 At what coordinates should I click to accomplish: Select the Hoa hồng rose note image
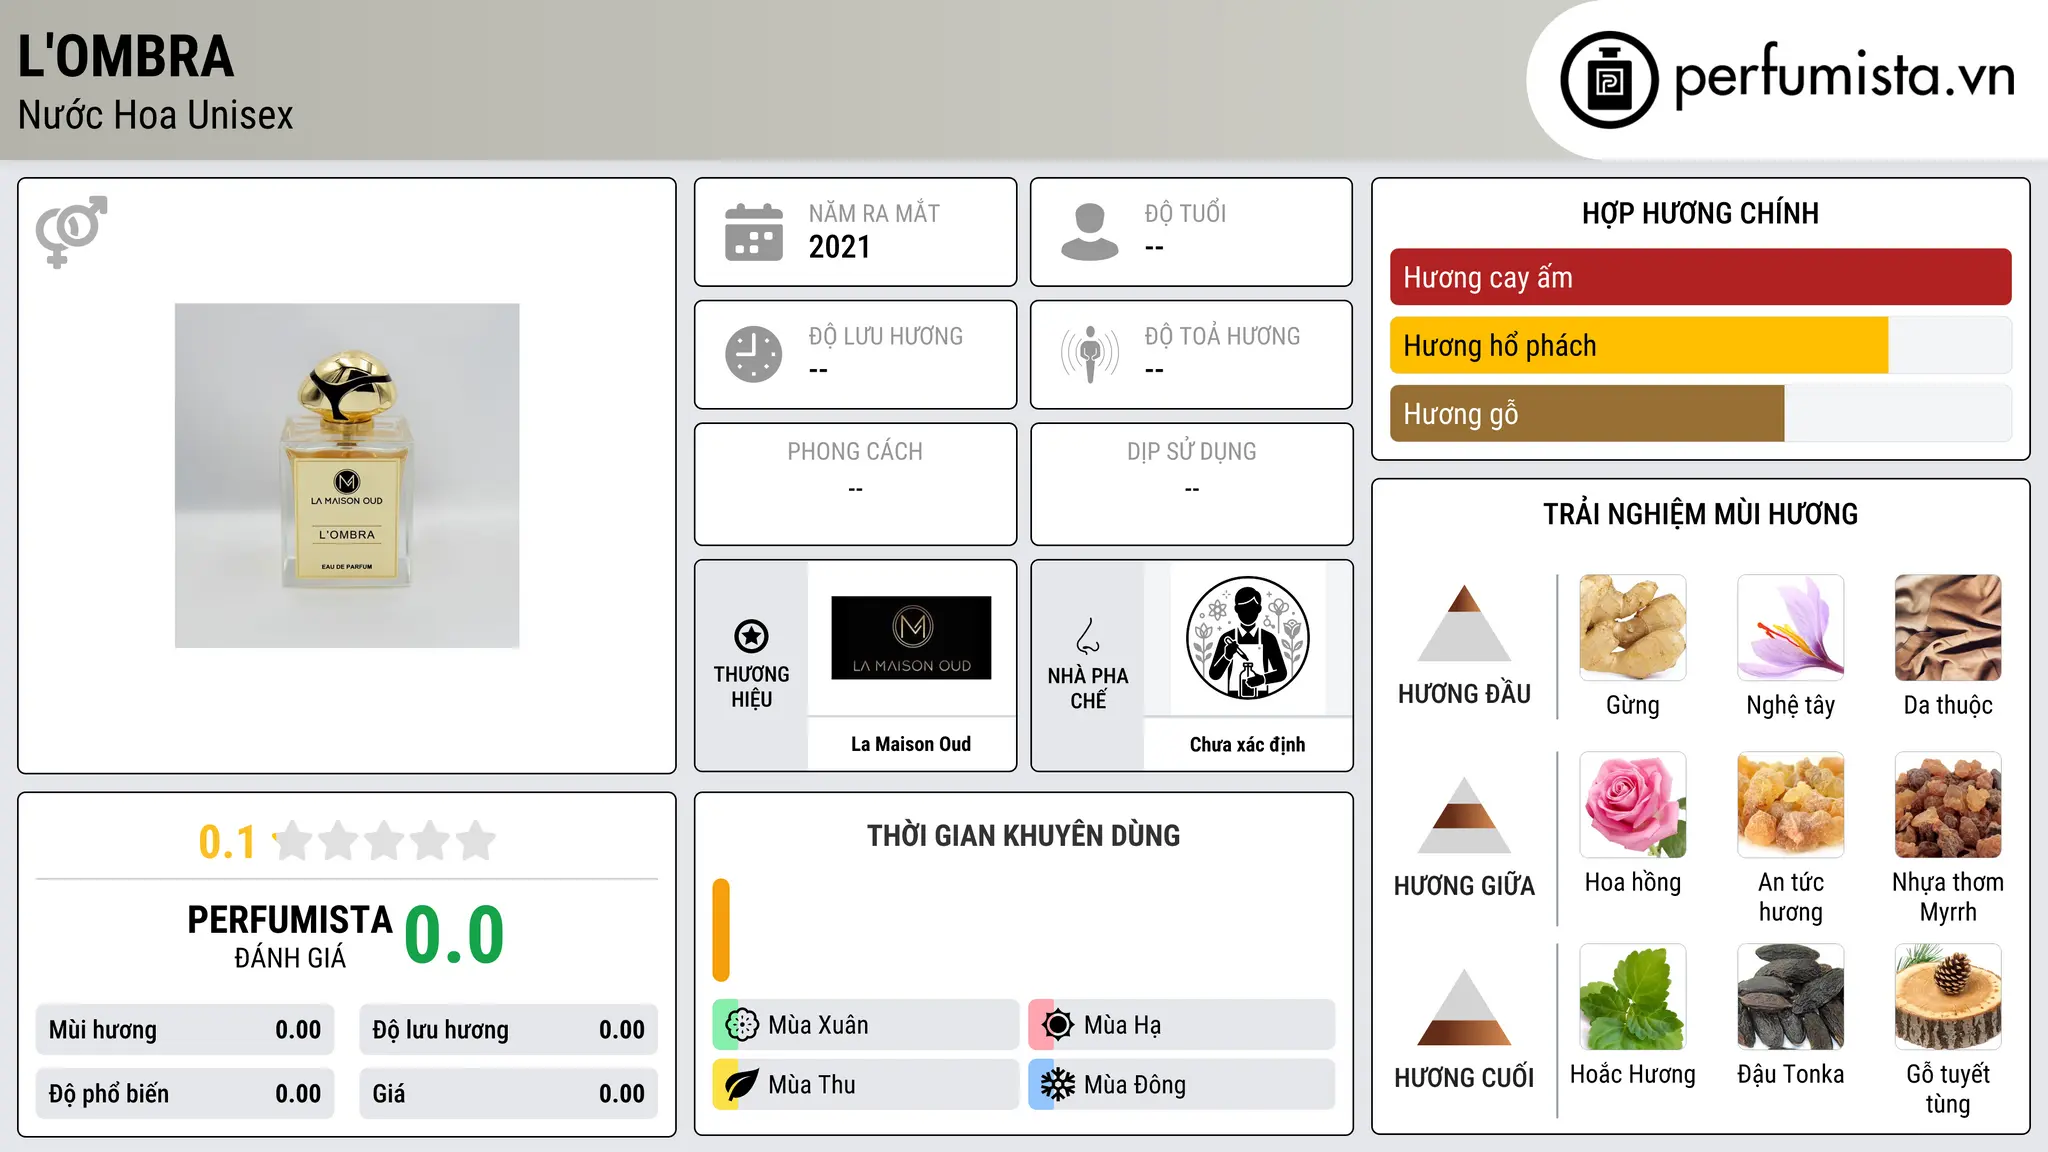(1633, 805)
